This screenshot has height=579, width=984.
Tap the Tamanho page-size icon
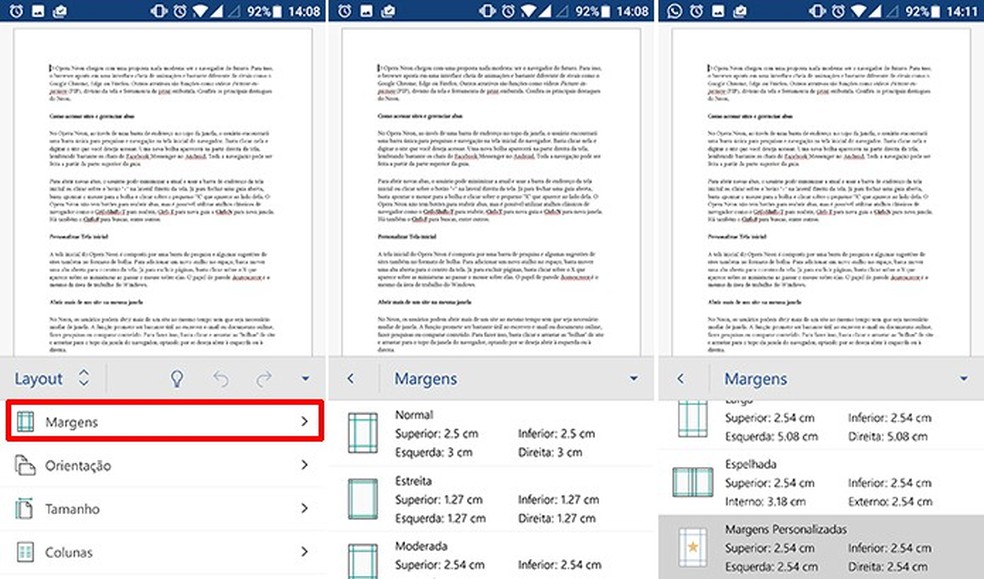[x=22, y=509]
